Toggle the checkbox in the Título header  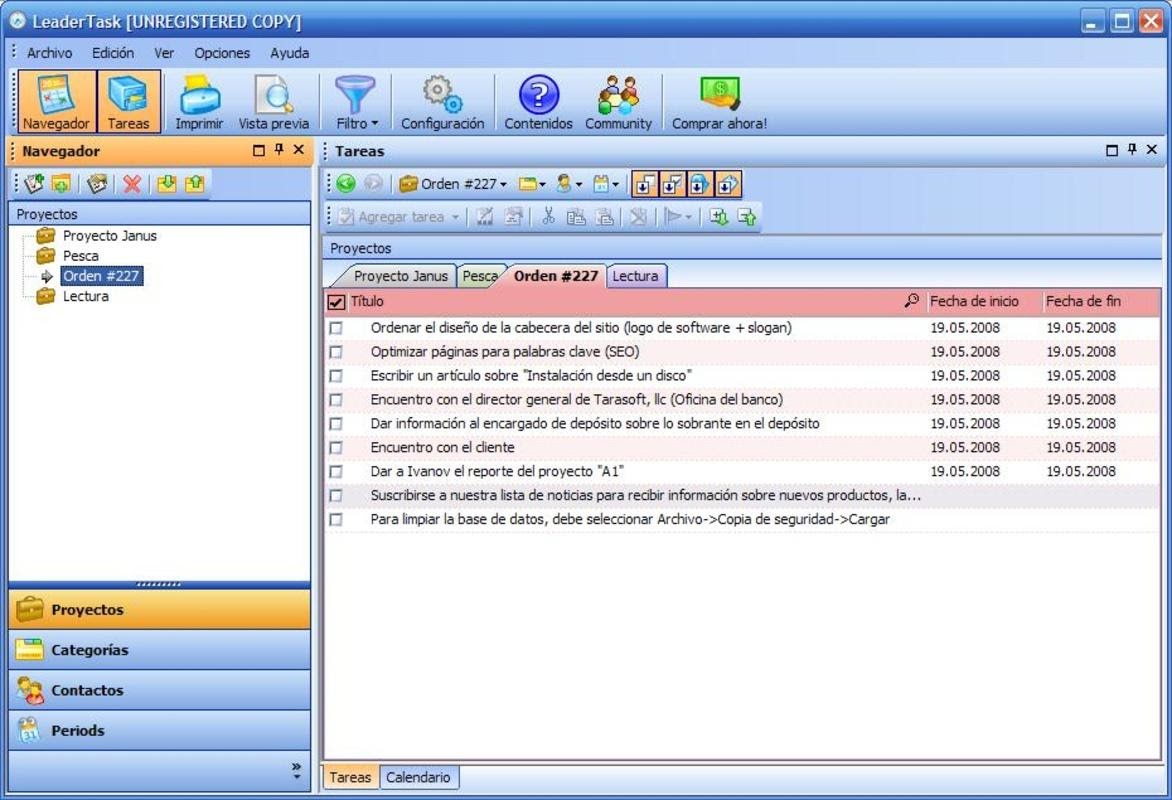pyautogui.click(x=336, y=302)
